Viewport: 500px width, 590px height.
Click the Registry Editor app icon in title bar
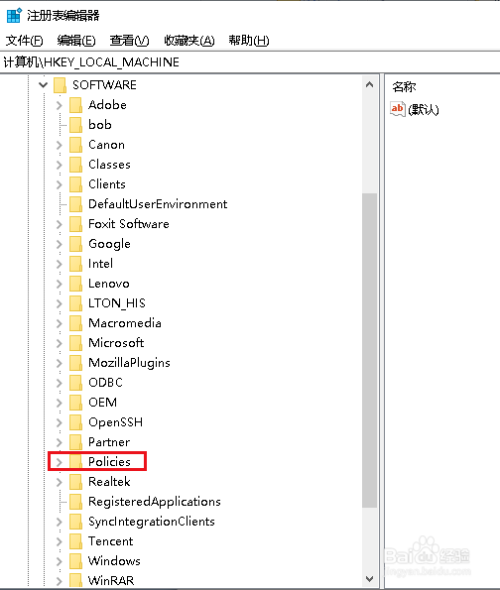coord(14,16)
